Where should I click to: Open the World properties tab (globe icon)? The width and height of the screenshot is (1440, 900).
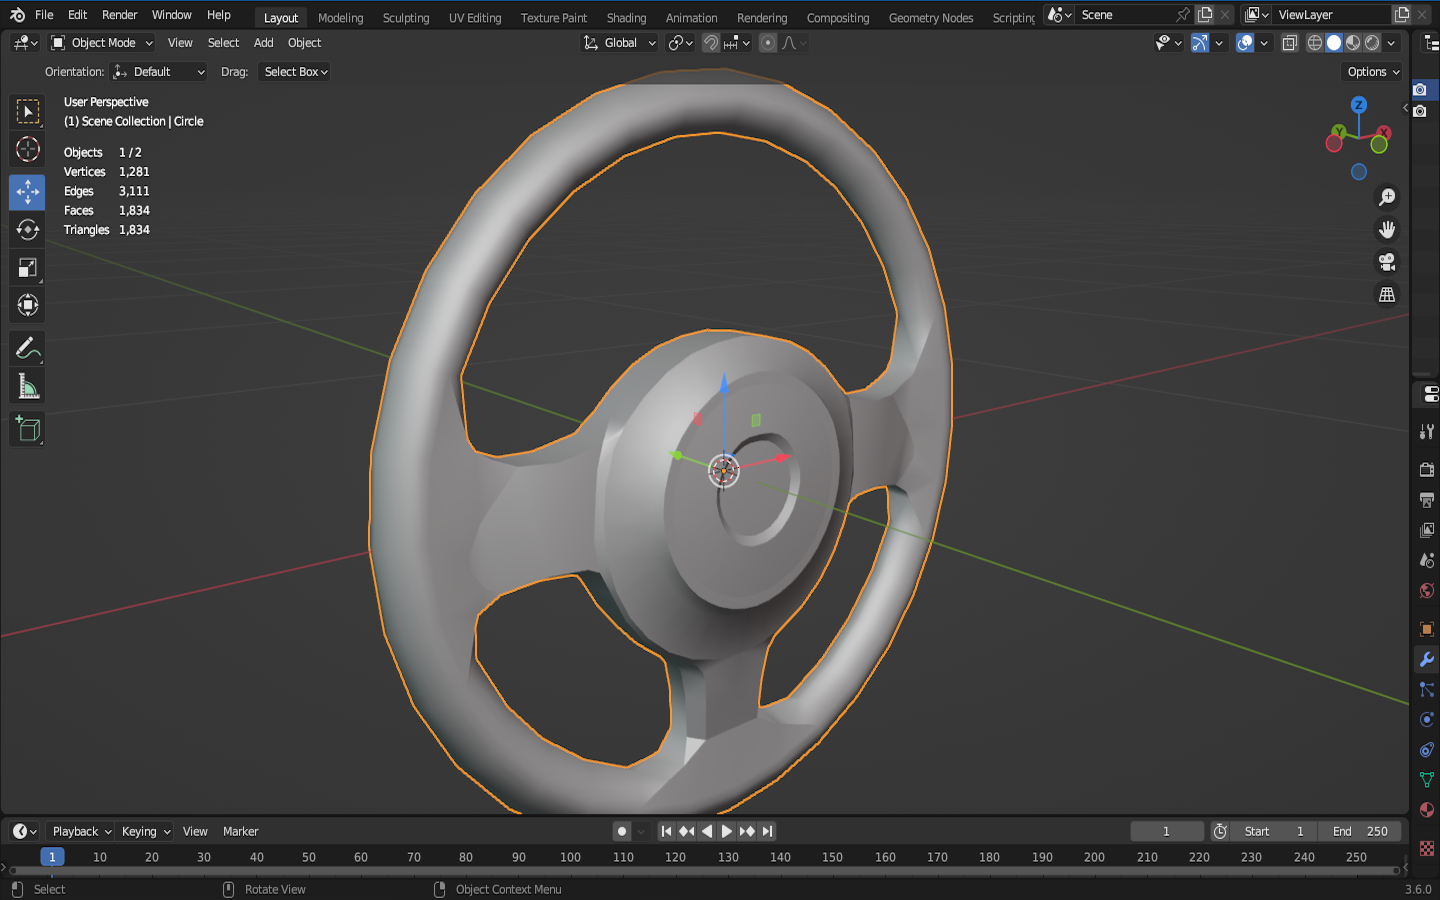point(1427,590)
